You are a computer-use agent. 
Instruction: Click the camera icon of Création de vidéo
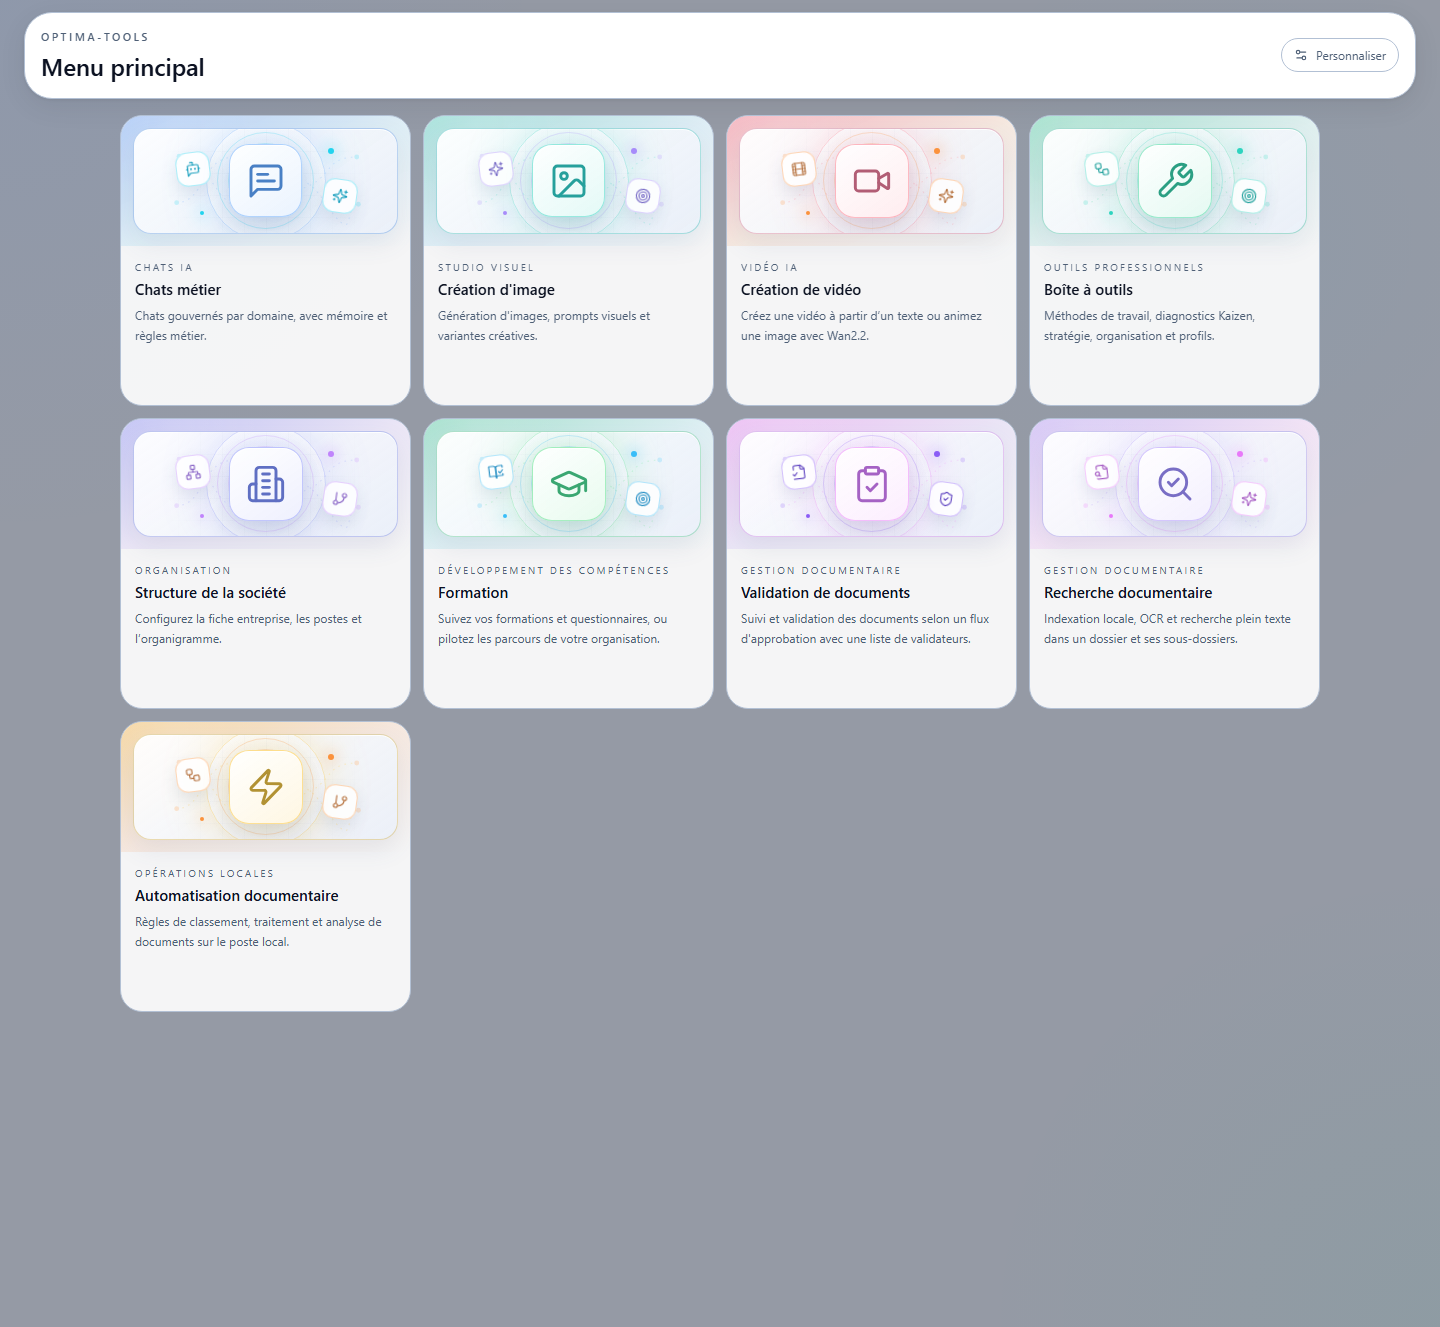[x=871, y=181]
